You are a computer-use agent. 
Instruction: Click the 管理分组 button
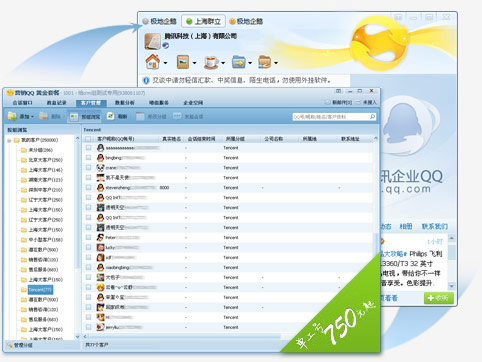tap(20, 345)
